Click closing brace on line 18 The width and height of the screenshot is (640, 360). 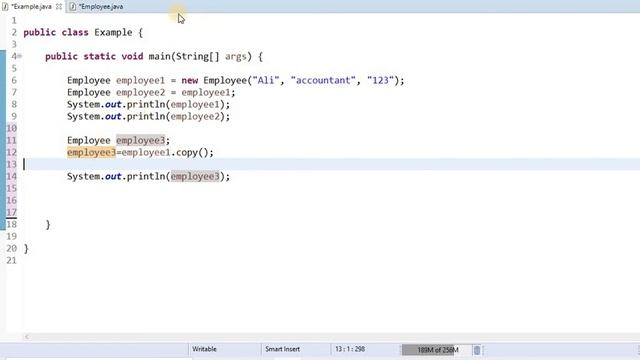pos(48,224)
